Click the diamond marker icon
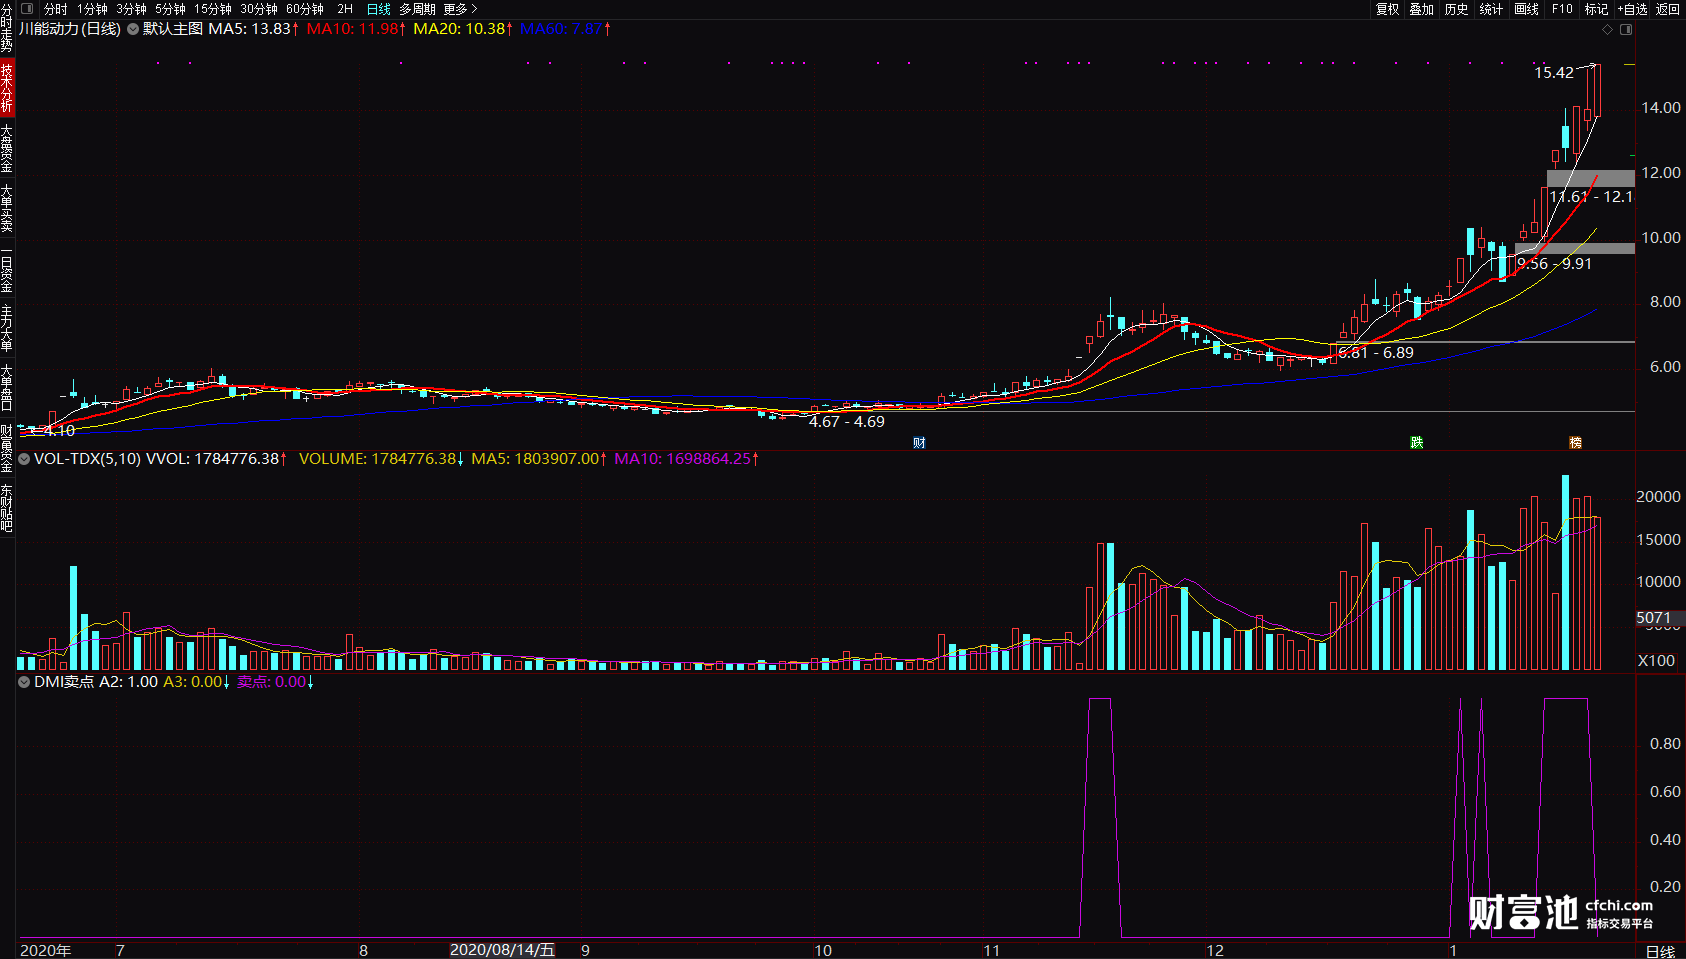Screen dimensions: 1686x959 pos(1608,30)
